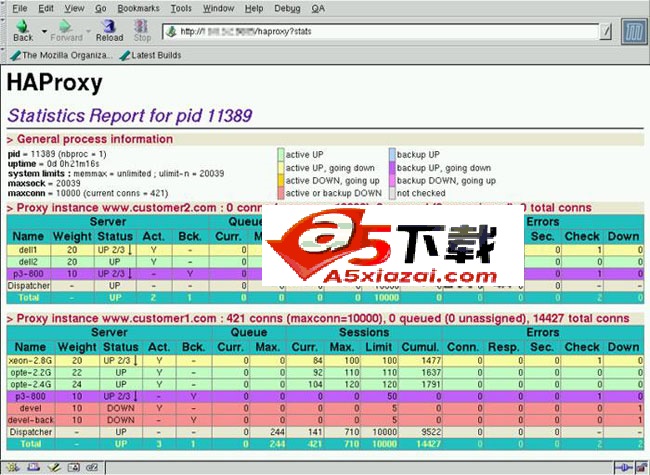Open Navigator from status bar component icon
The width and height of the screenshot is (650, 475).
coord(12,468)
